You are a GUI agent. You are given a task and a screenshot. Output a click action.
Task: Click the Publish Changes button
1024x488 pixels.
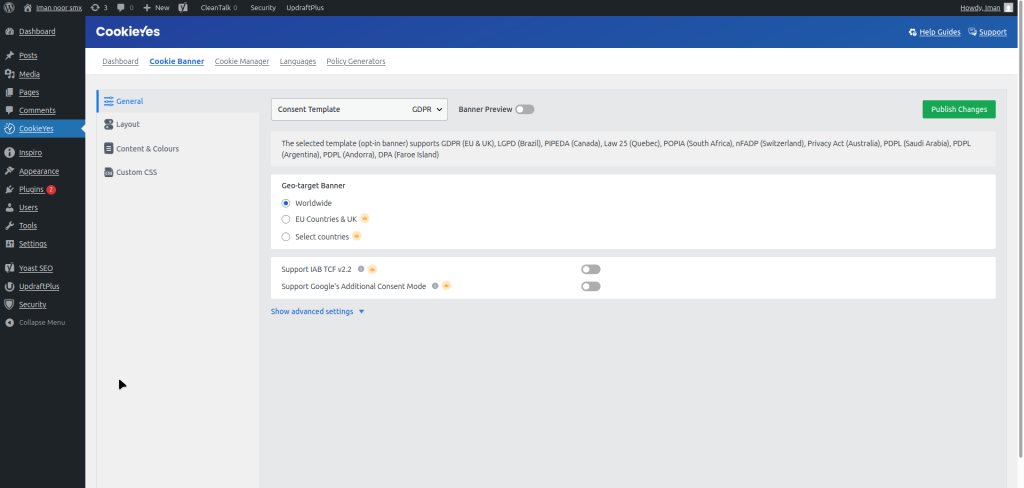(958, 109)
